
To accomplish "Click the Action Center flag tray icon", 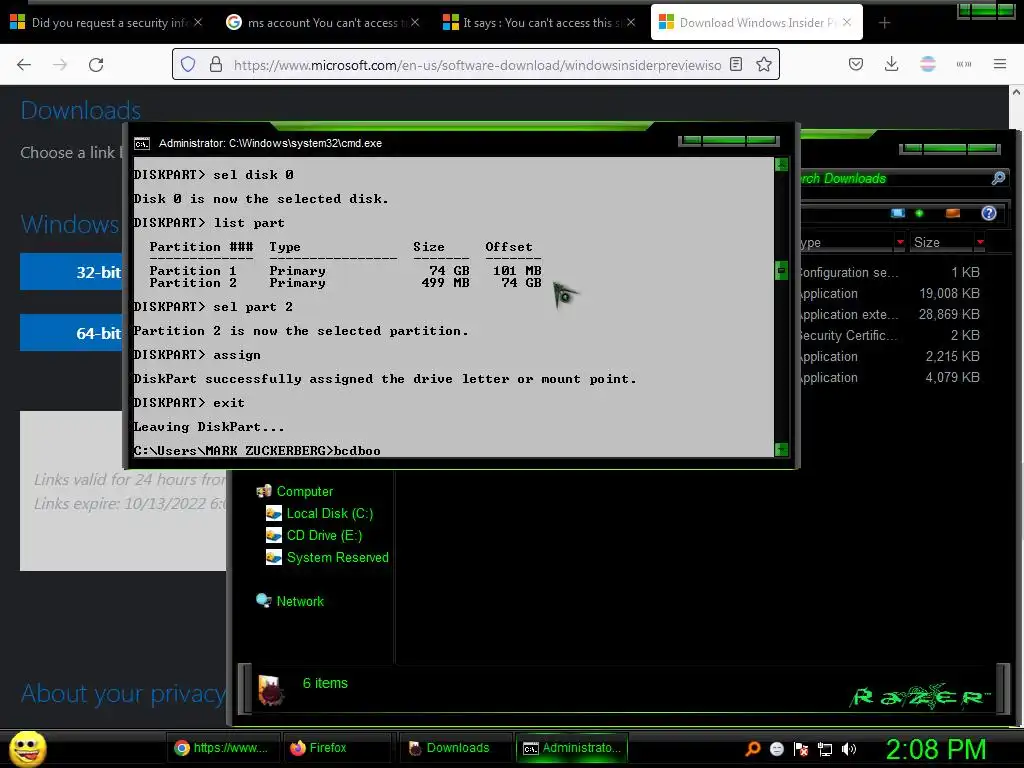I will (801, 749).
